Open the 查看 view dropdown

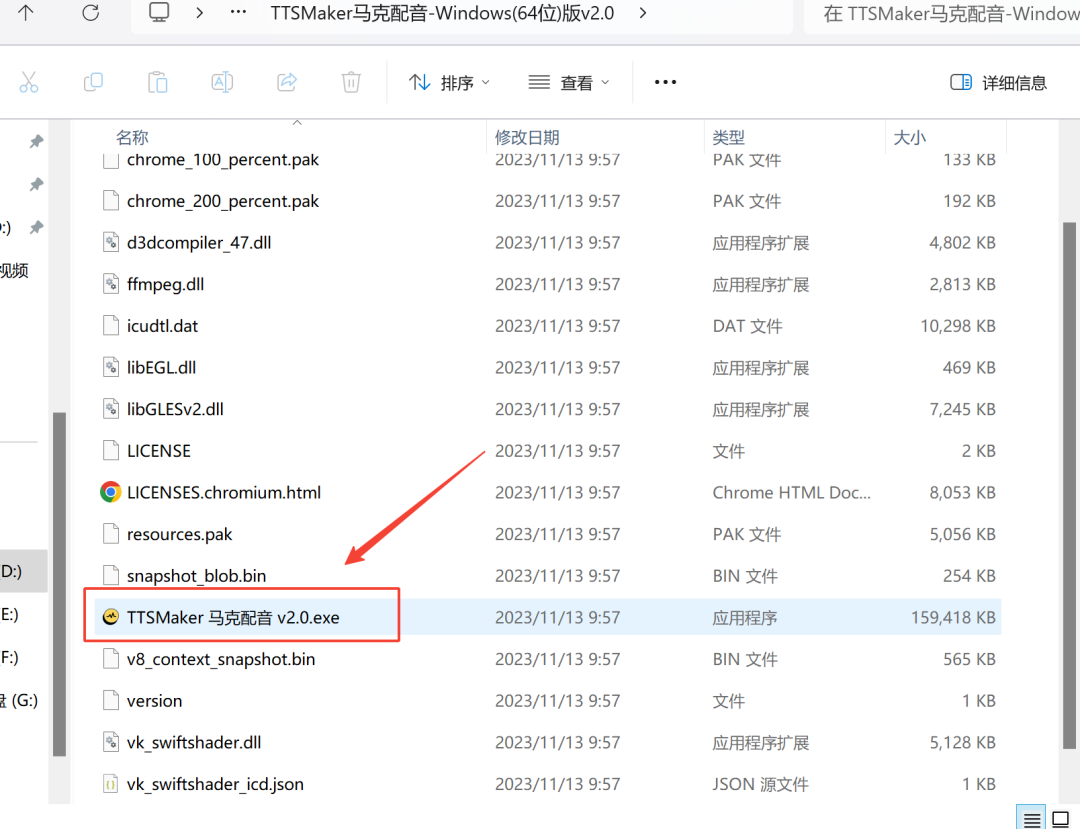click(569, 83)
